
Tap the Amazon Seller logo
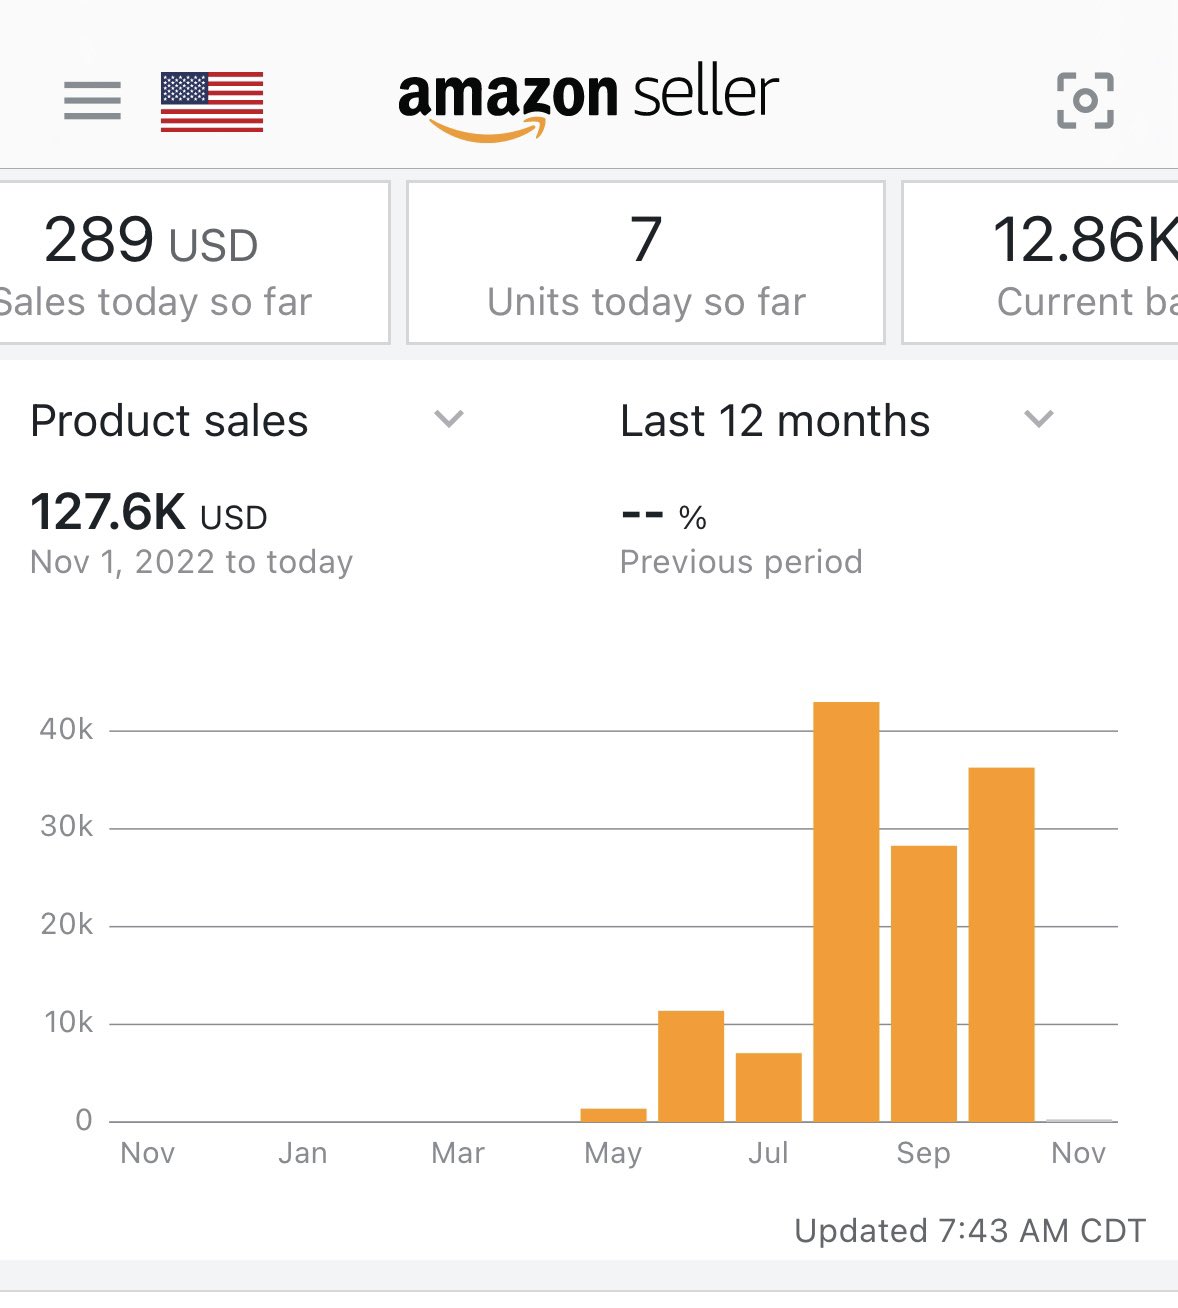click(x=588, y=101)
